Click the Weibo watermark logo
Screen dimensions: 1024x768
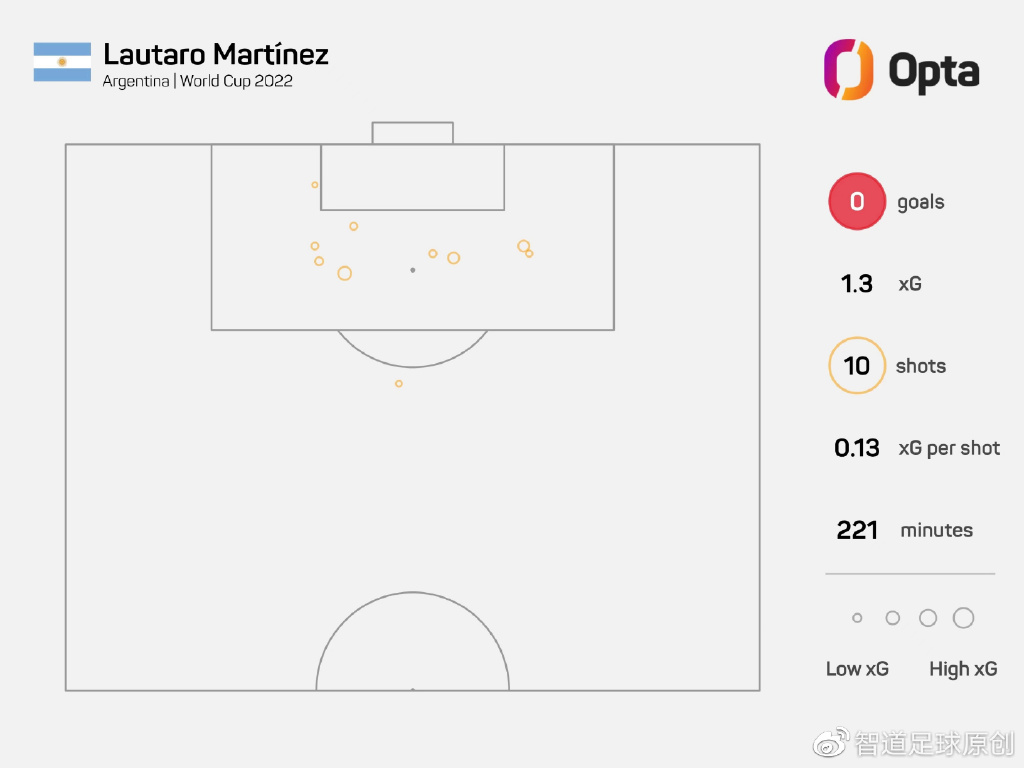tap(831, 743)
